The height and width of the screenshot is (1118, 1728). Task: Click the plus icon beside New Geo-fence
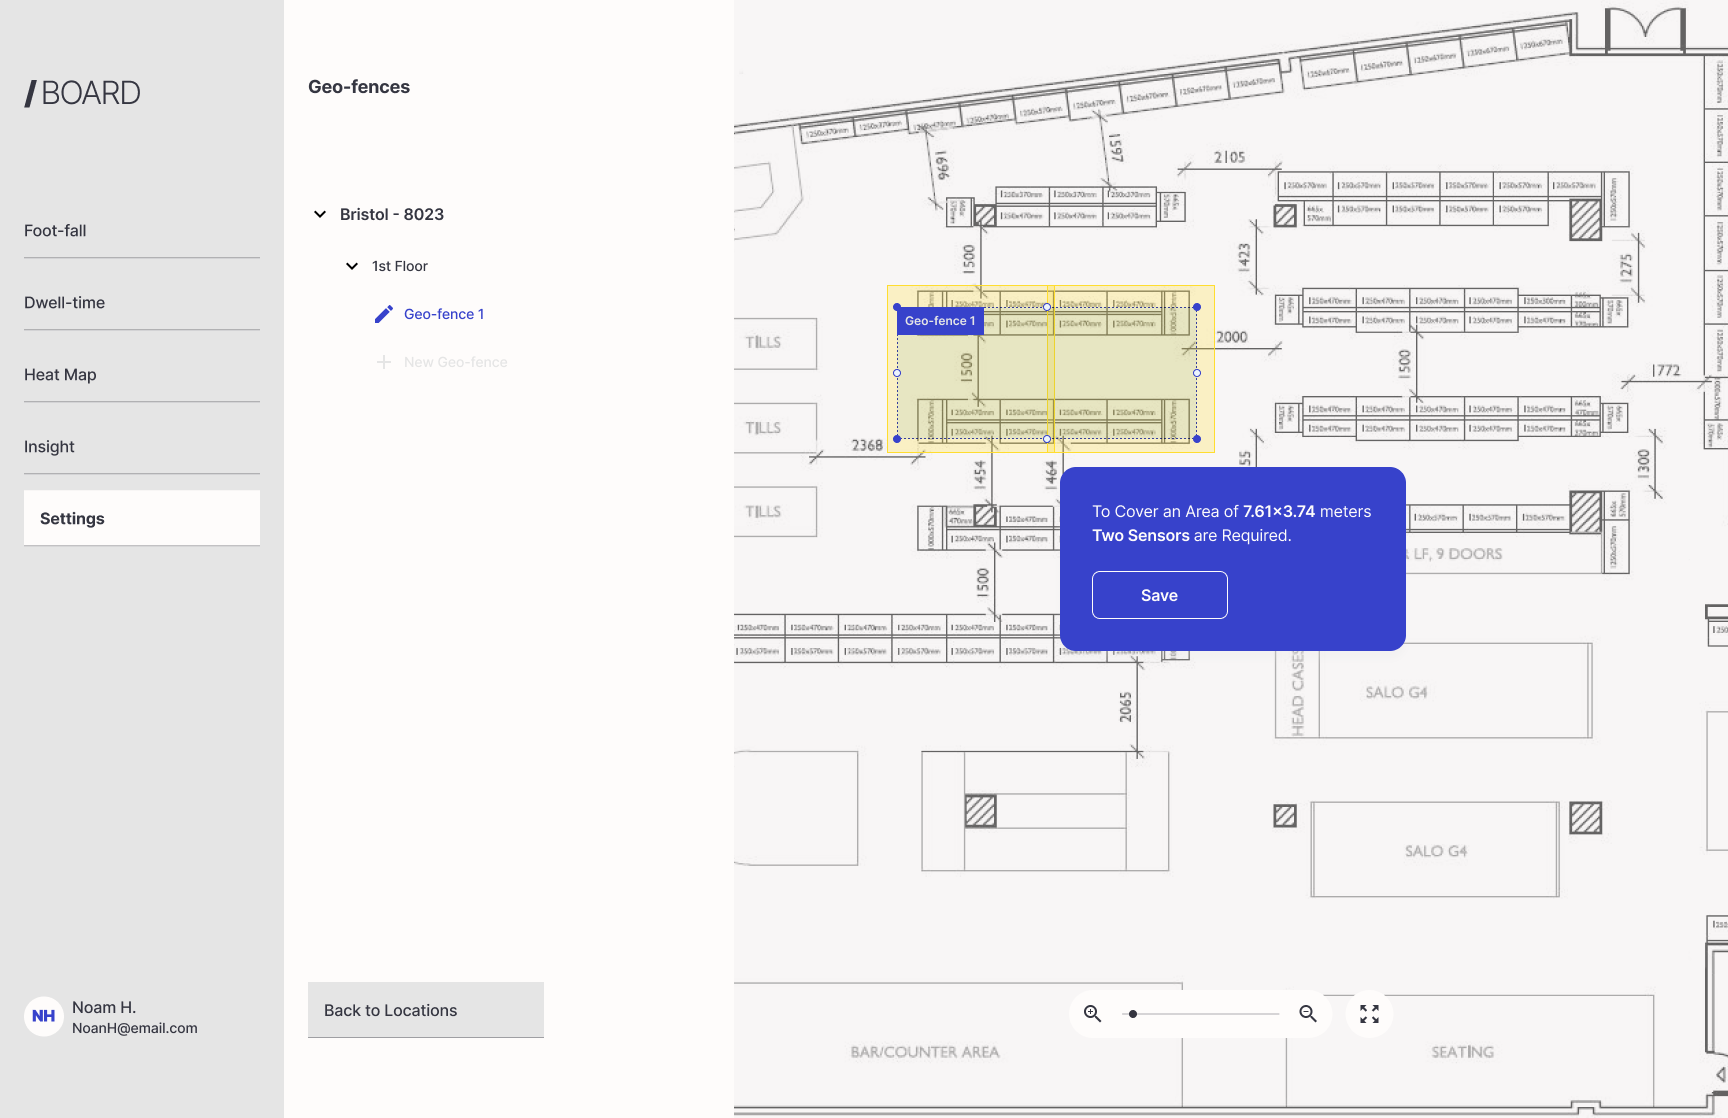click(x=384, y=362)
